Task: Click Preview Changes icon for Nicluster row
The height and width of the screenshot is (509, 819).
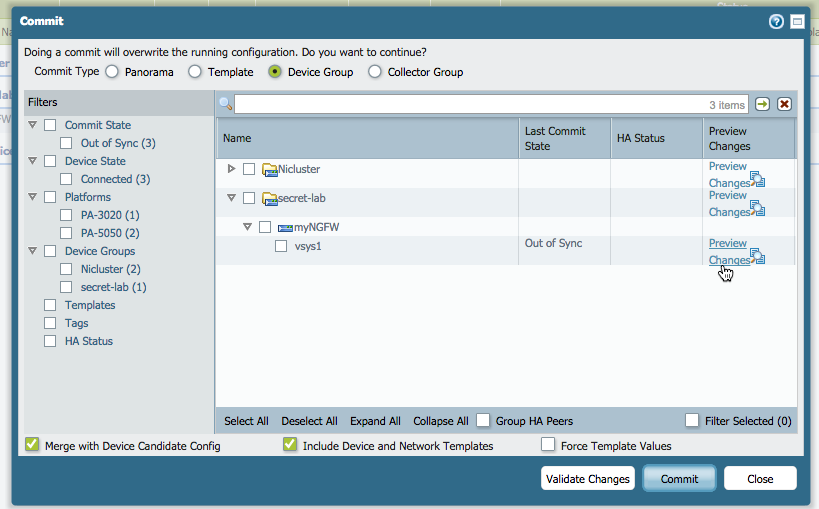Action: click(757, 180)
